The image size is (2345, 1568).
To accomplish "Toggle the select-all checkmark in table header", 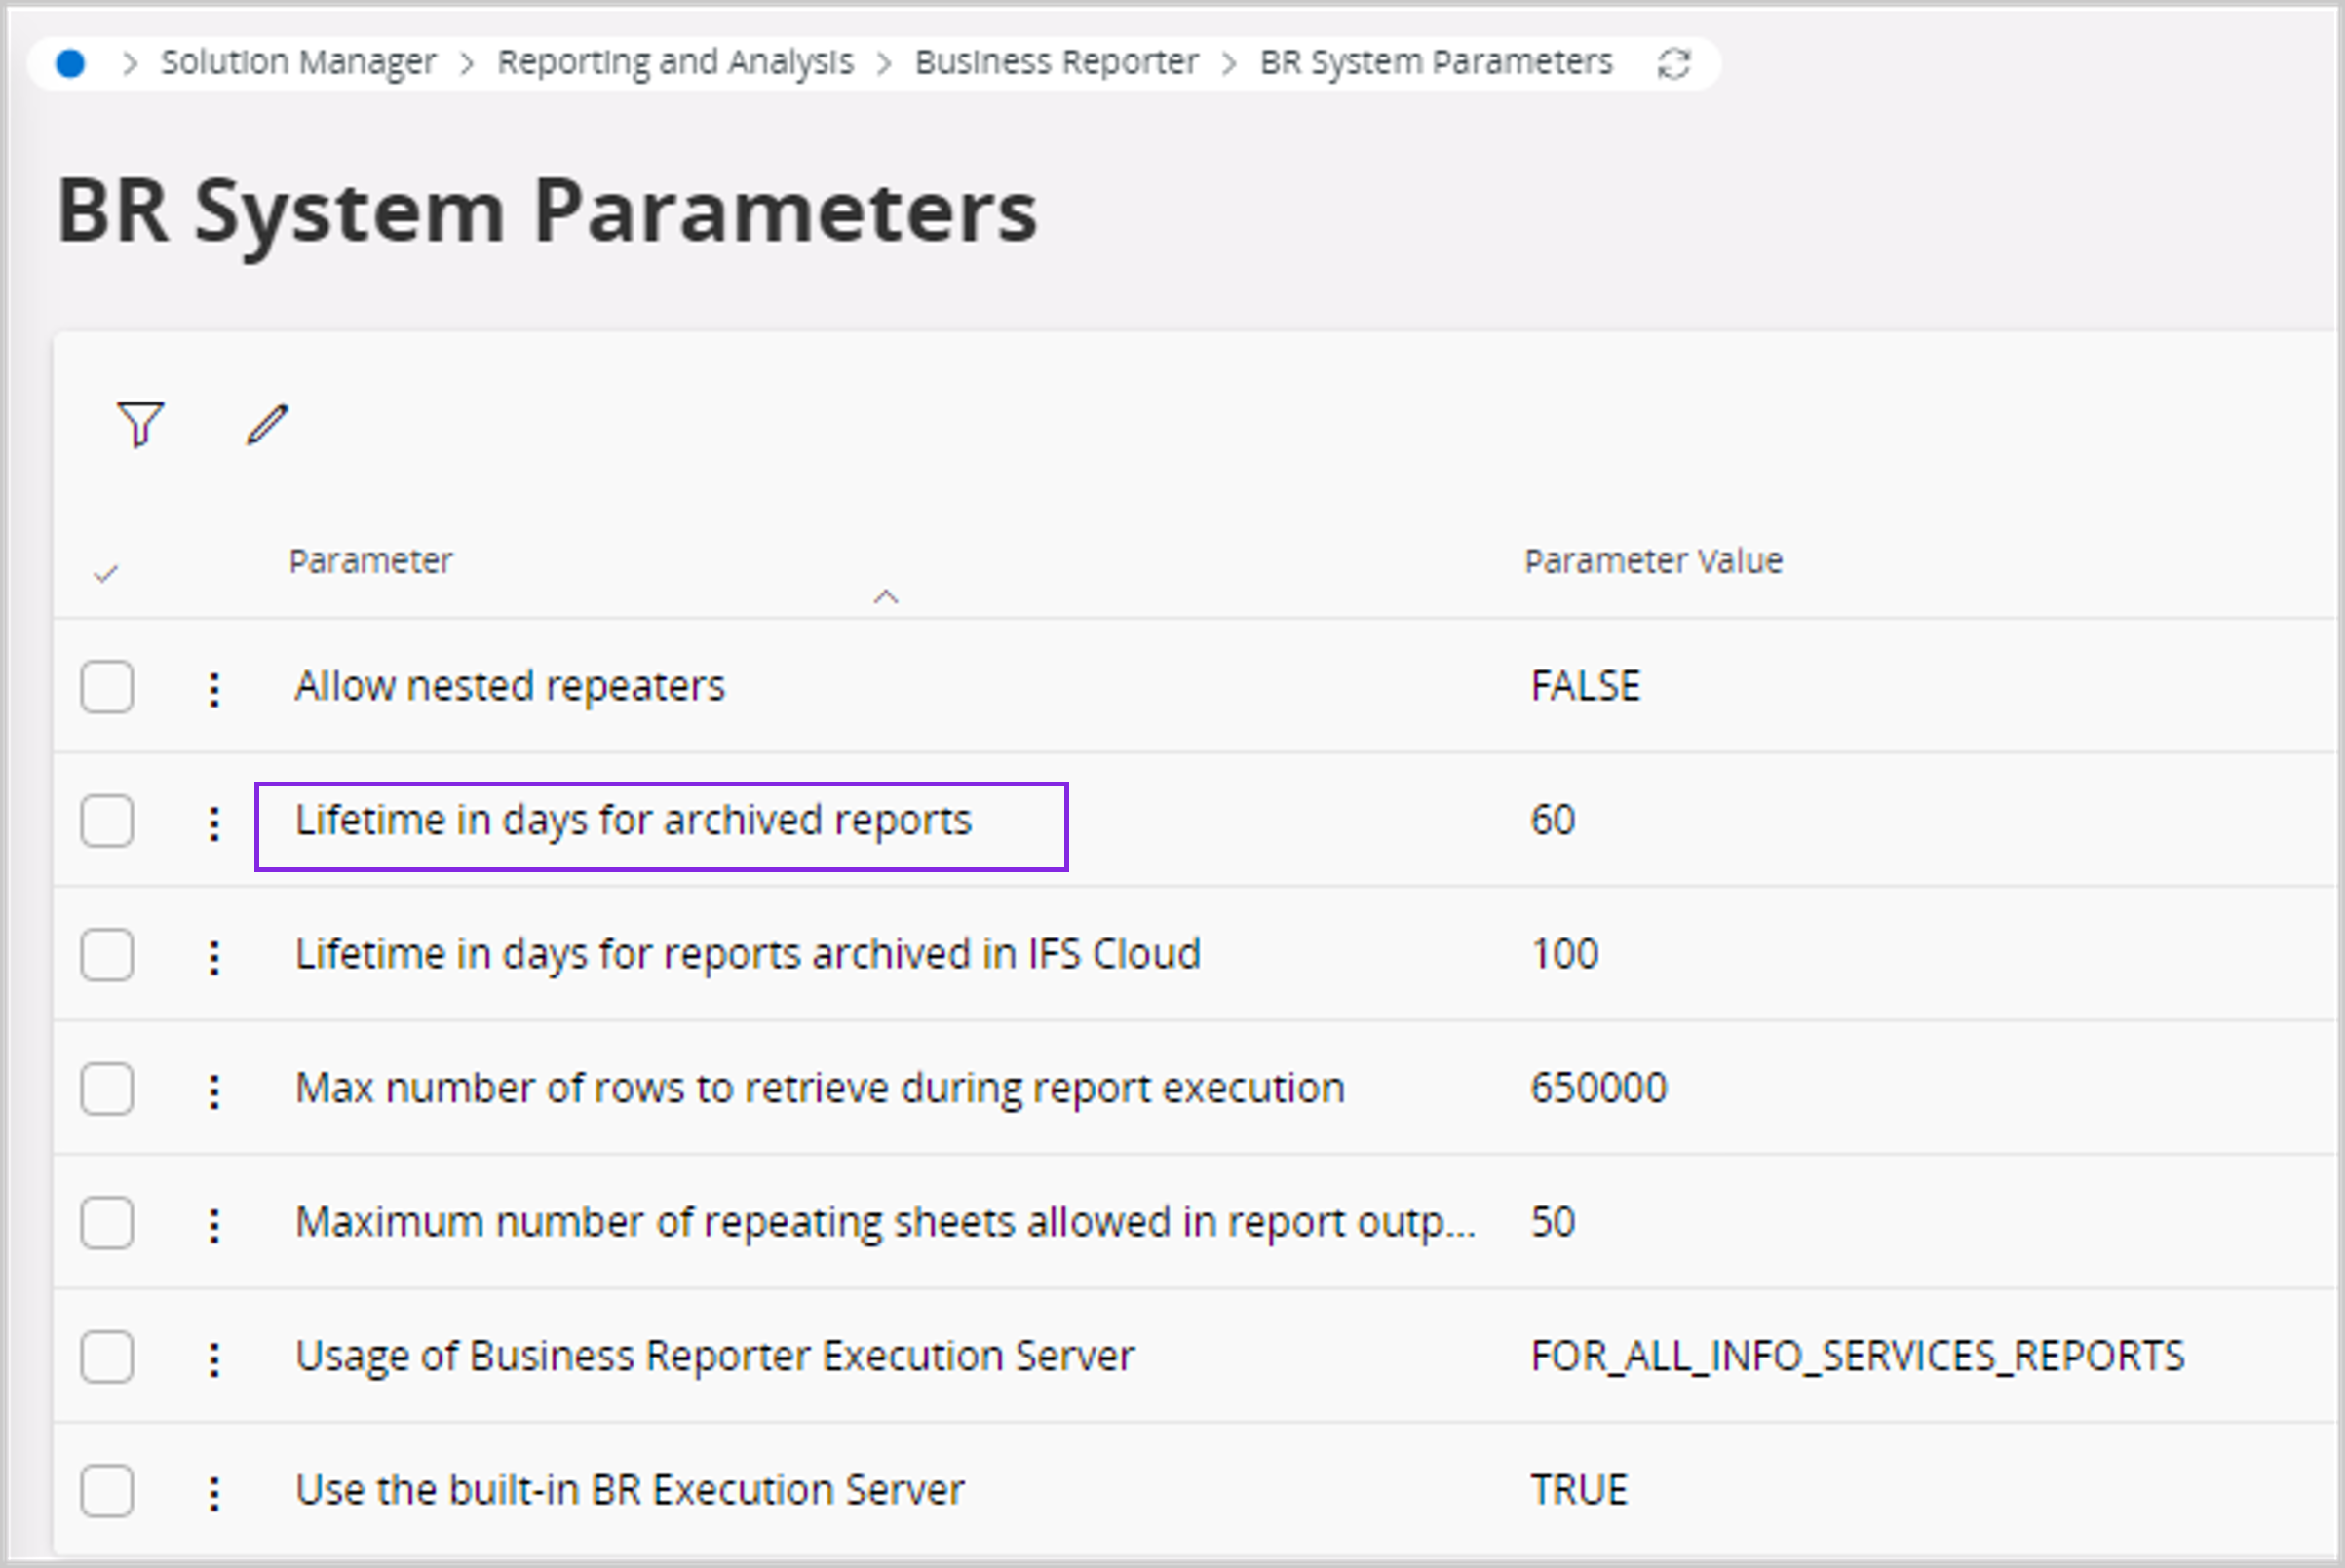I will pos(105,574).
